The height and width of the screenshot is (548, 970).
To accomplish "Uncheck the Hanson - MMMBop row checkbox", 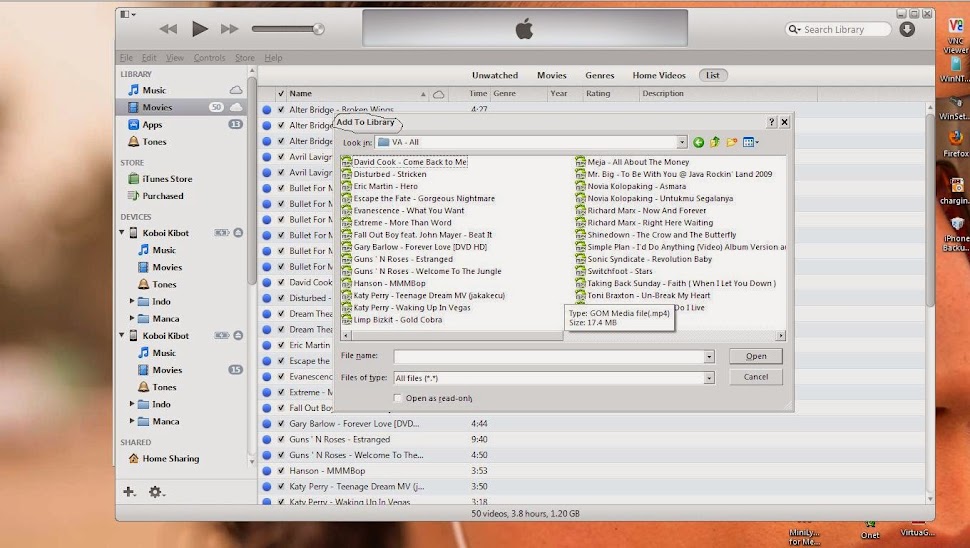I will (281, 471).
